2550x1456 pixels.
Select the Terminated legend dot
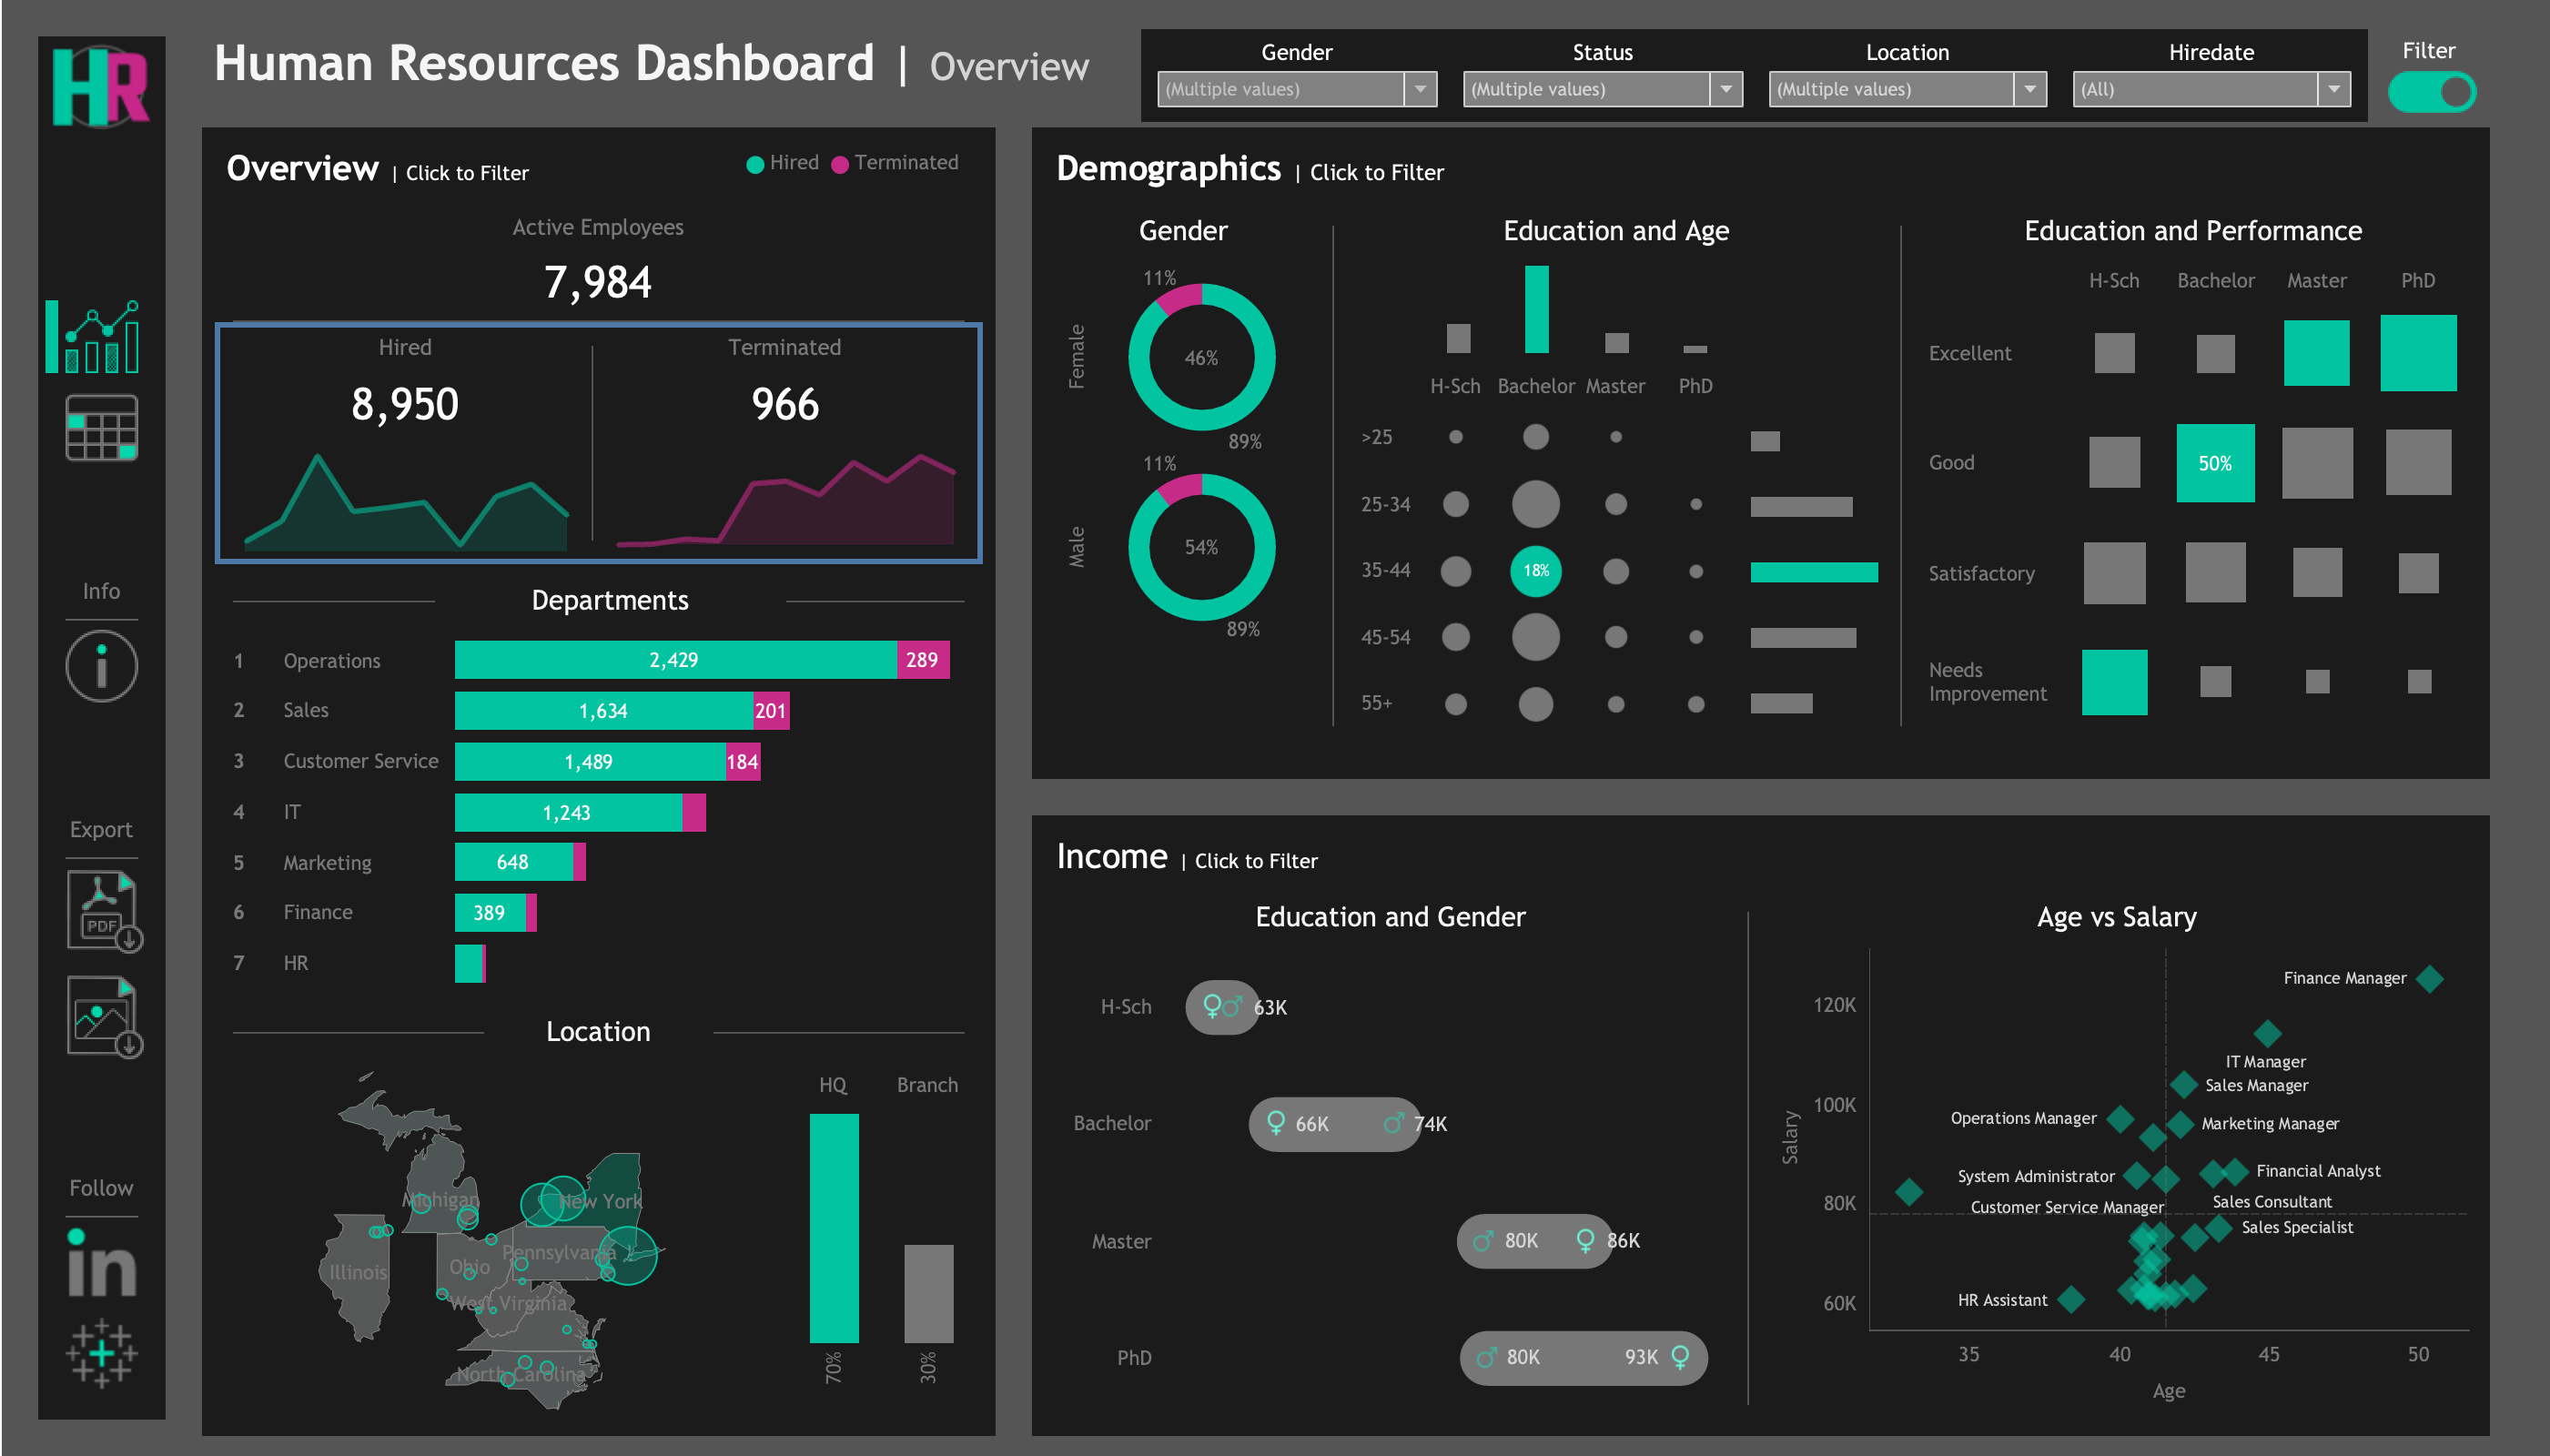point(840,162)
